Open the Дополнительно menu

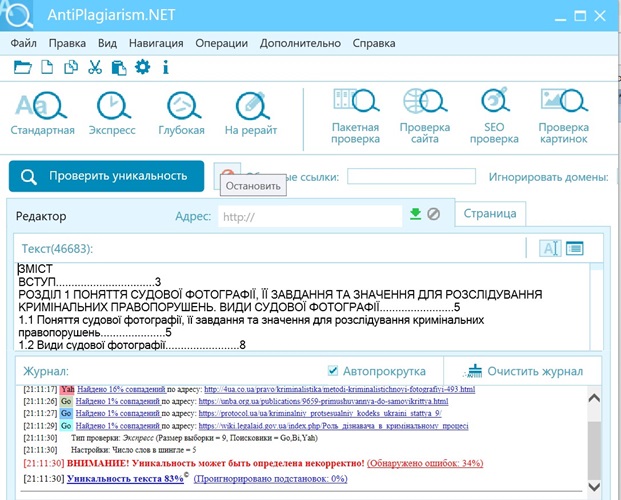click(300, 43)
